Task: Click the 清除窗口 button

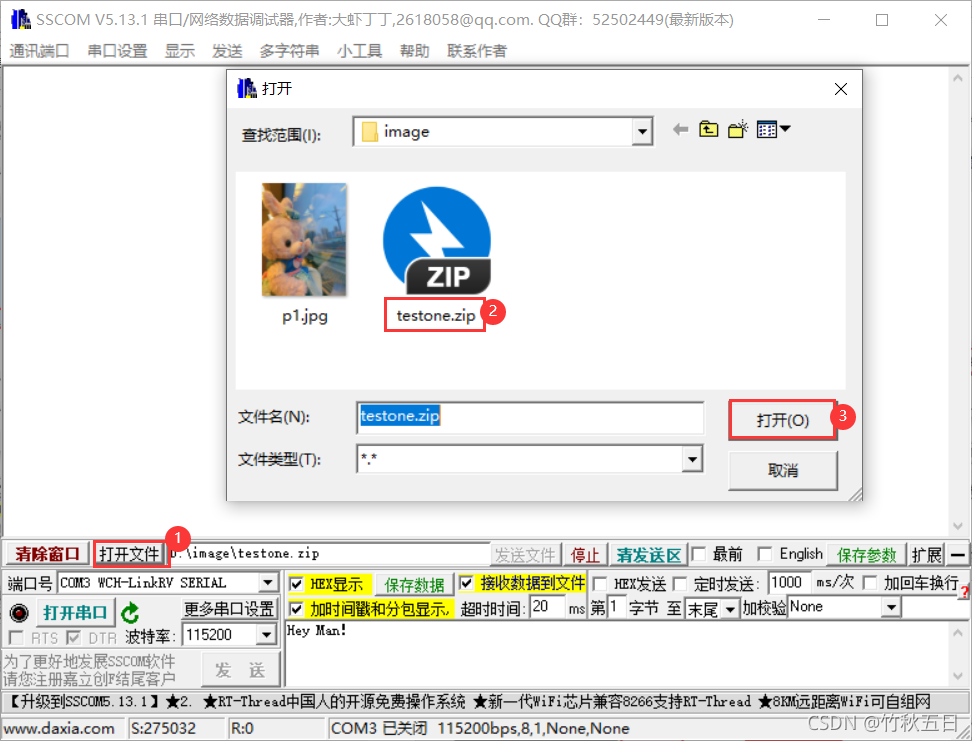Action: (x=47, y=553)
